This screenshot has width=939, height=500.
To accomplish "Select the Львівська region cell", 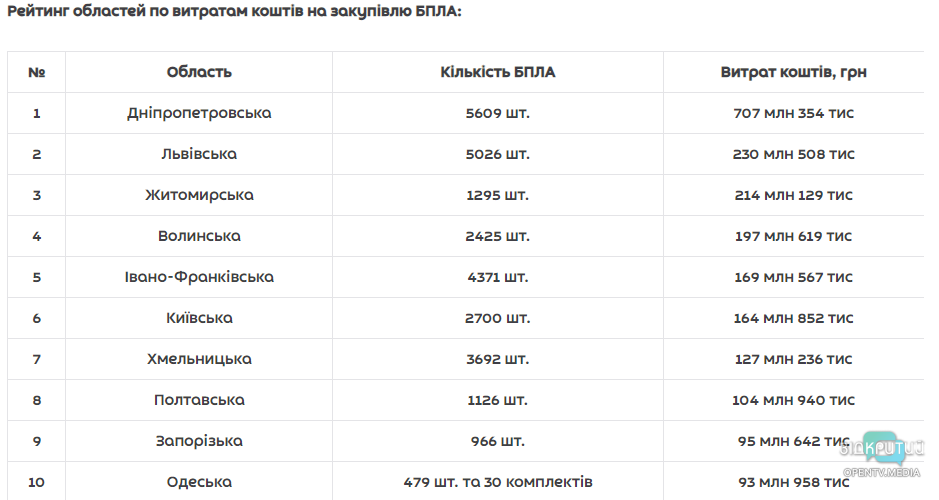I will pos(199,154).
